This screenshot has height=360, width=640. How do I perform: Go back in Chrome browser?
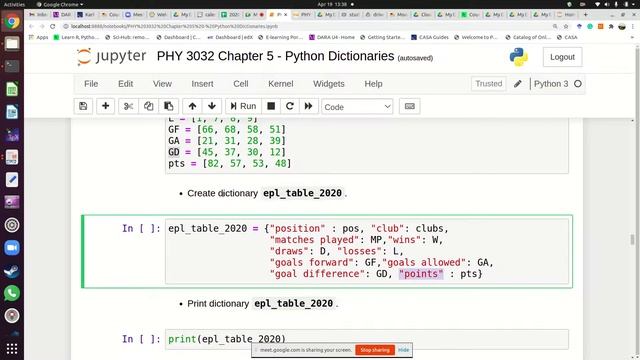coord(31,26)
